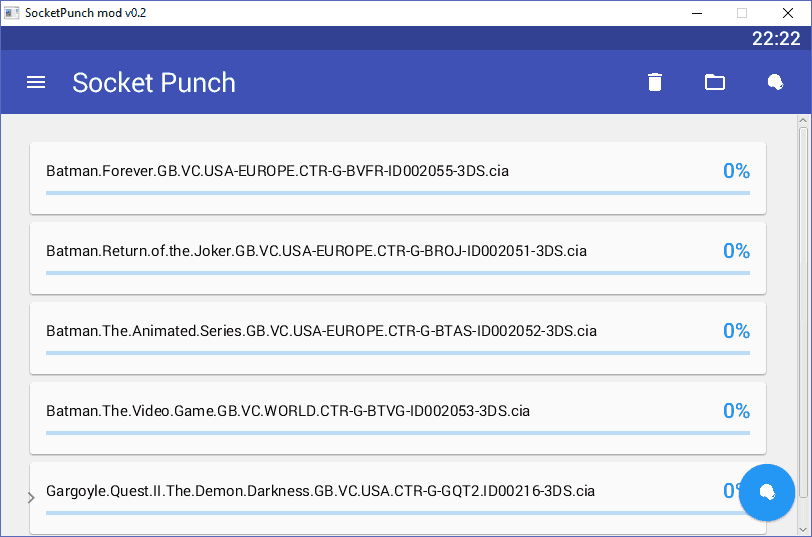Click Batman Forever progress bar
The height and width of the screenshot is (537, 812).
398,193
